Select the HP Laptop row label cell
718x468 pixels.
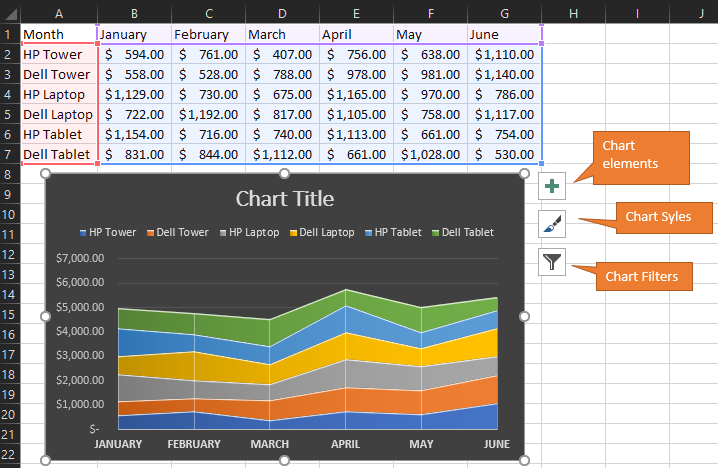point(59,94)
